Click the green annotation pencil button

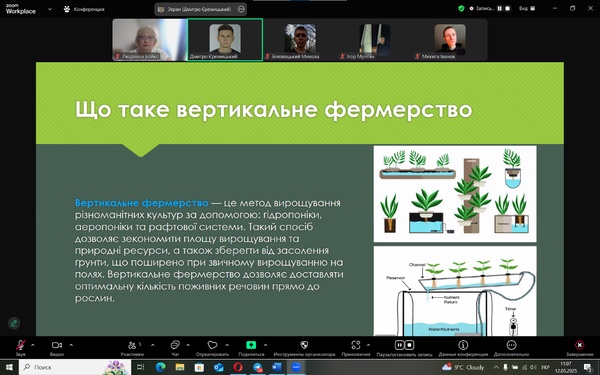pos(14,323)
